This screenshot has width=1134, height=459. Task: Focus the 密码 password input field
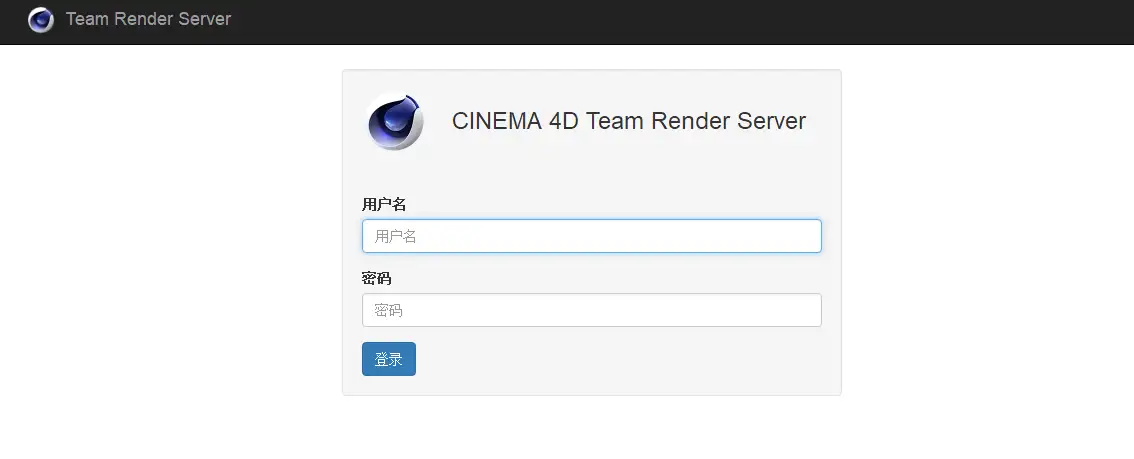[x=591, y=310]
